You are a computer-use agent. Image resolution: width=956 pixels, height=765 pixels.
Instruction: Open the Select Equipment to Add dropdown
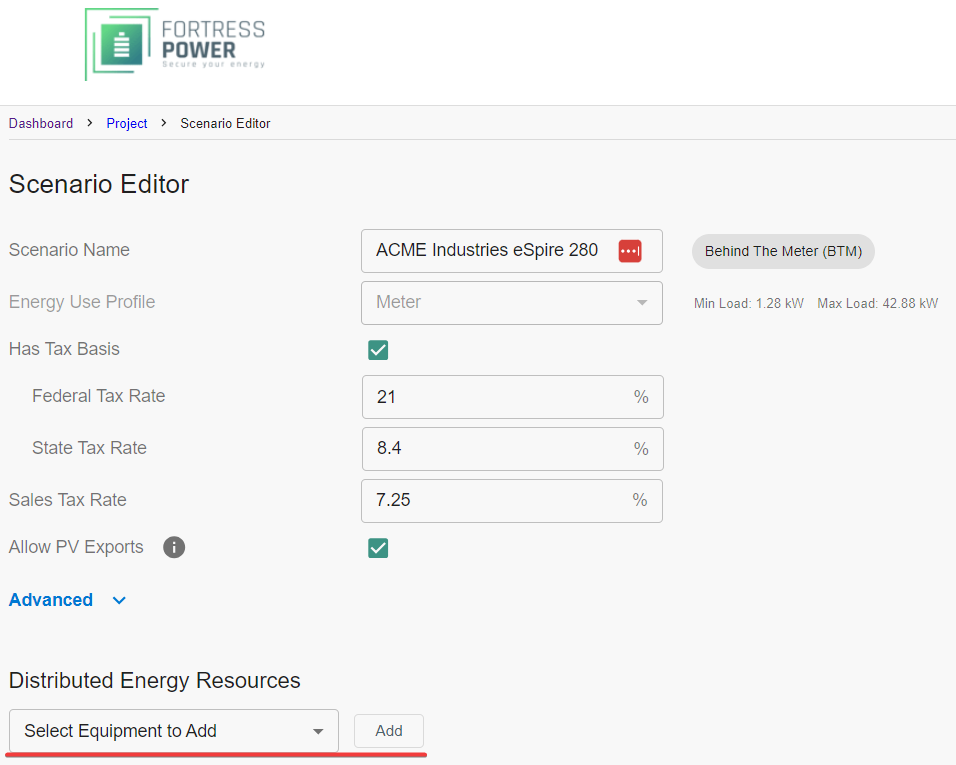(x=173, y=731)
